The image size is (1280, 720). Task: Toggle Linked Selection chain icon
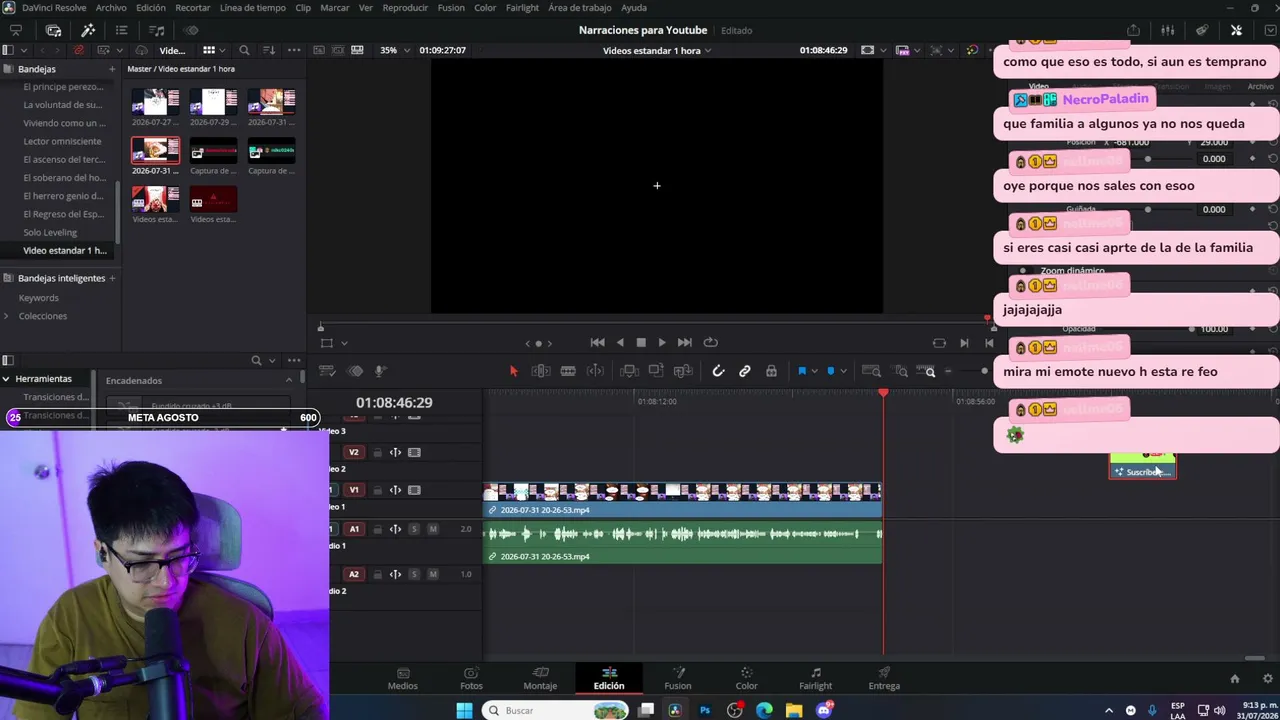coord(745,372)
